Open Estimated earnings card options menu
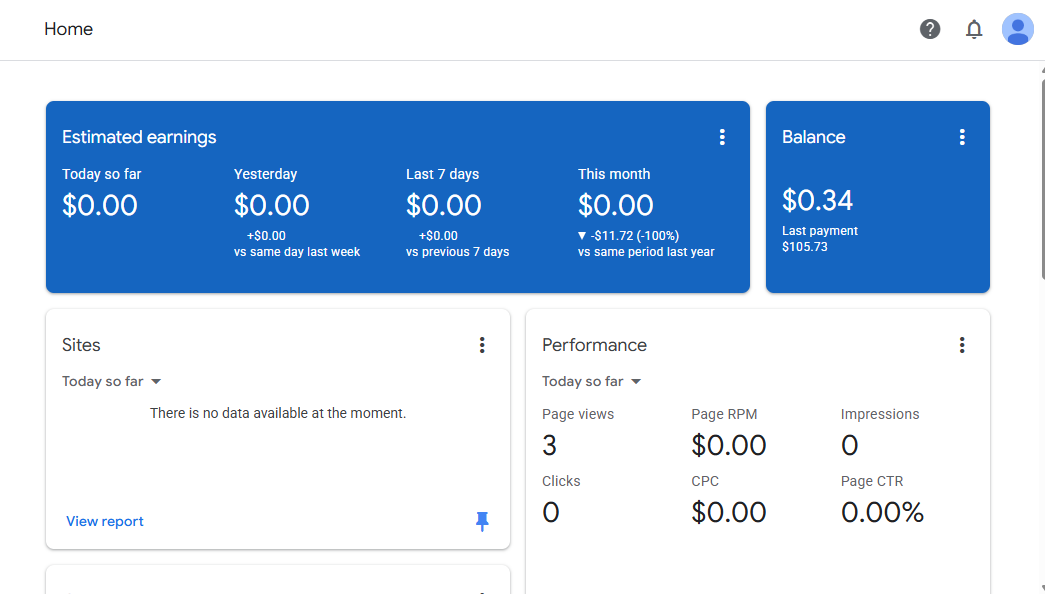This screenshot has height=594, width=1045. click(722, 138)
